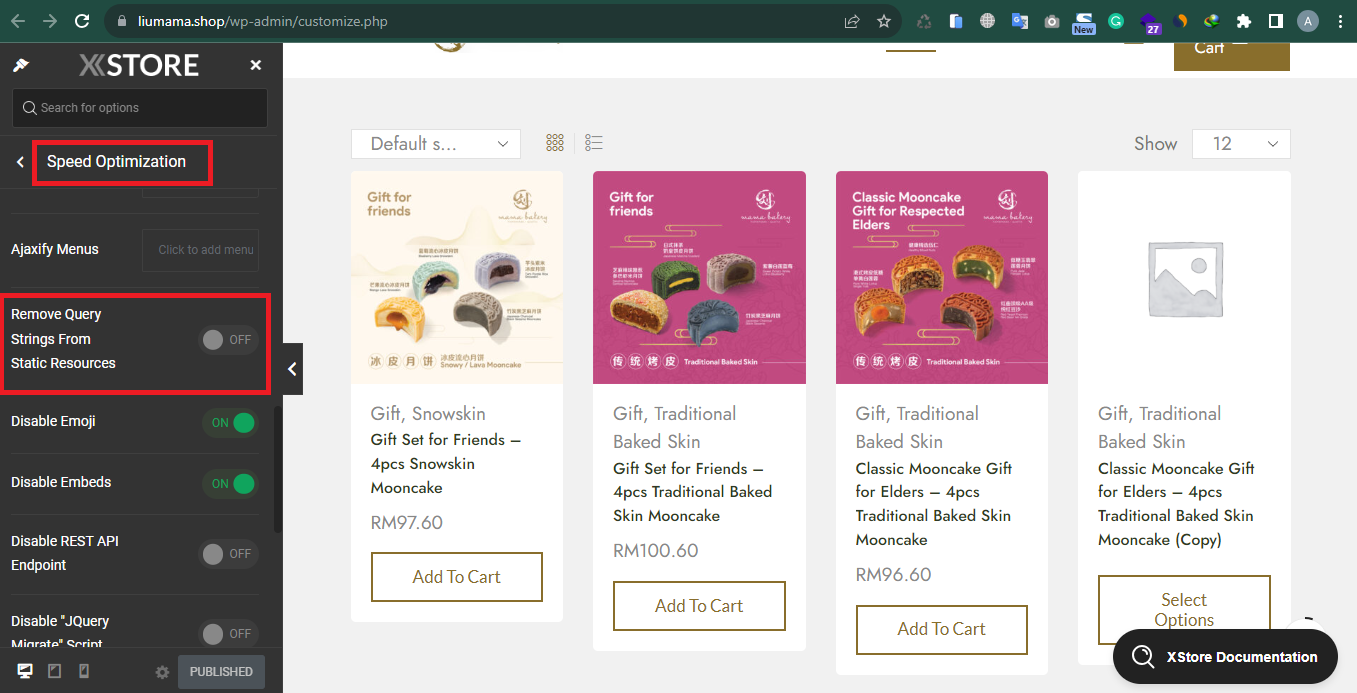Reload the current page

83,21
